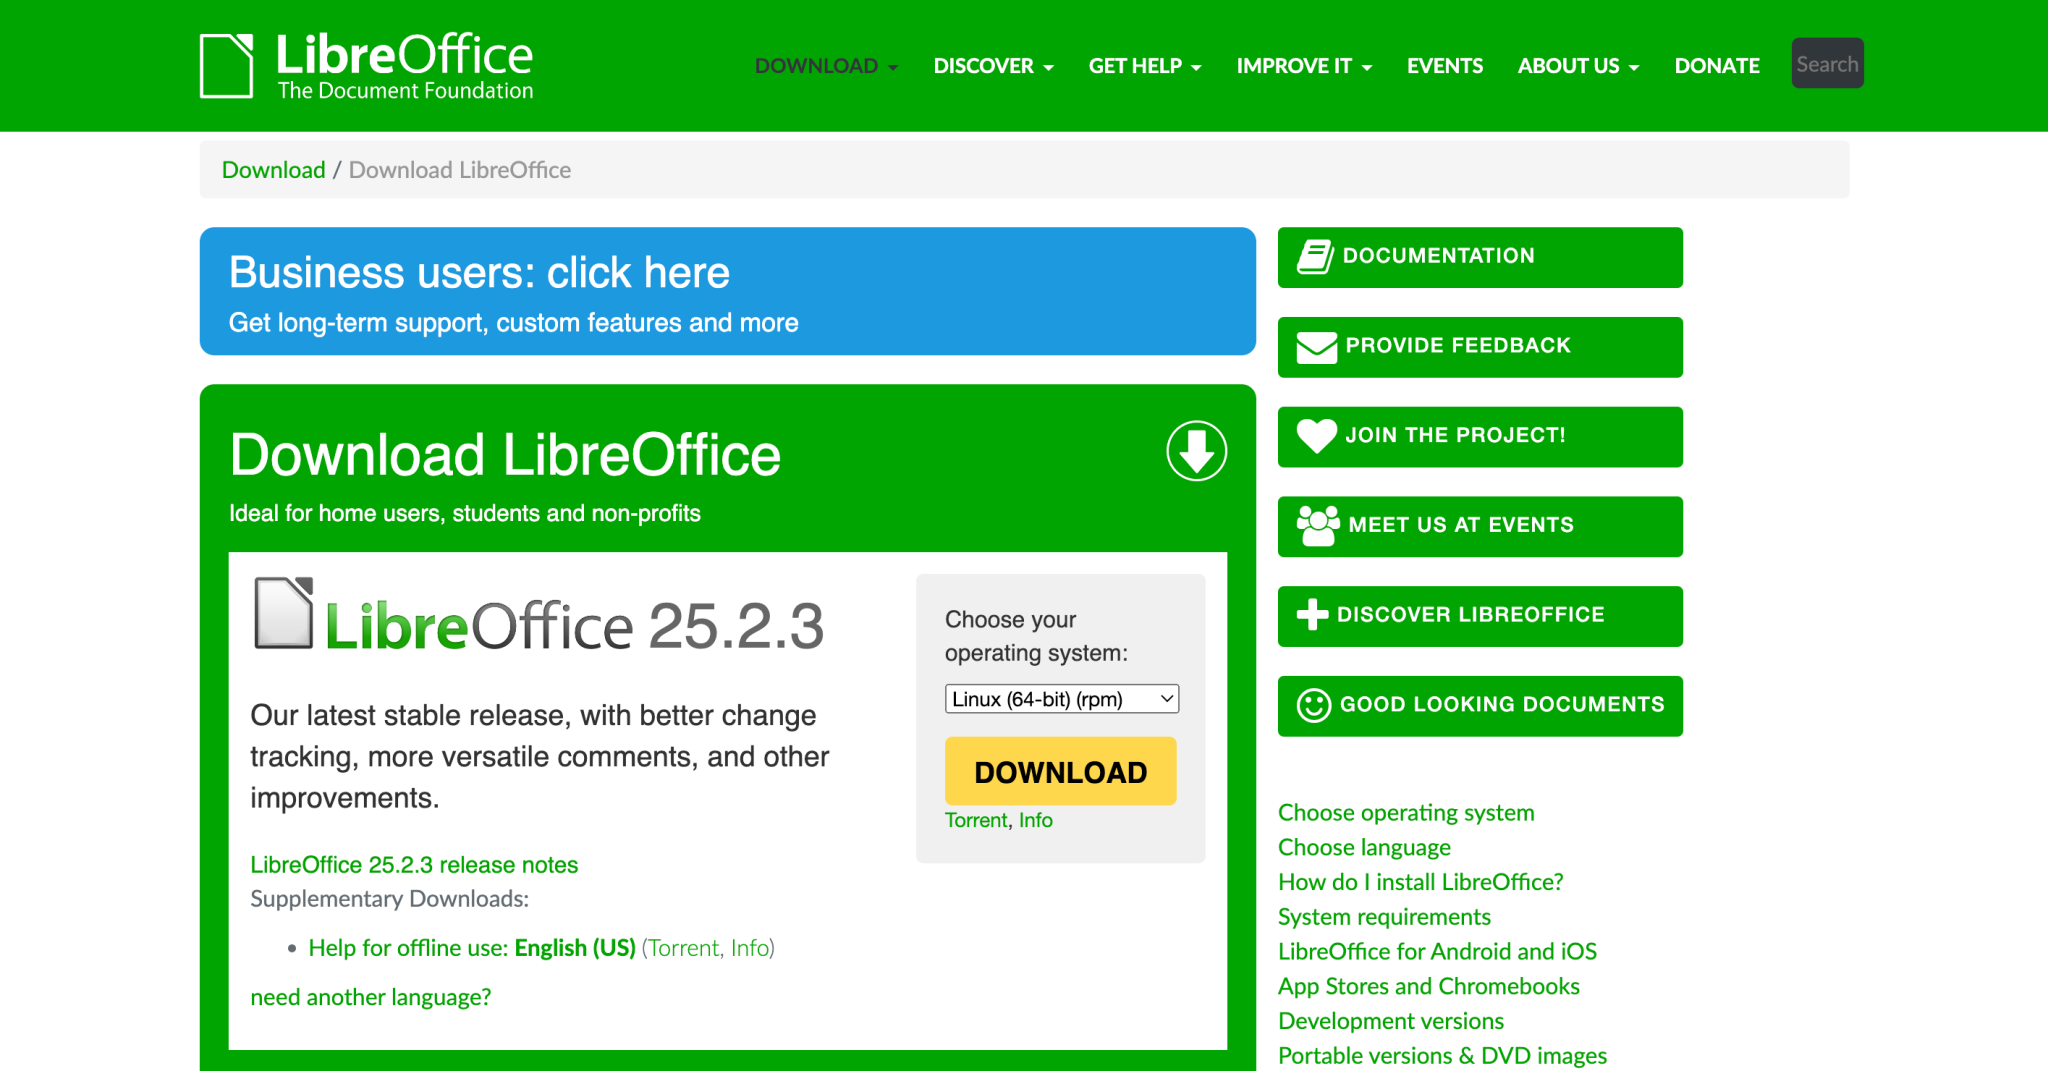Click DONATE in the top menu

1717,65
